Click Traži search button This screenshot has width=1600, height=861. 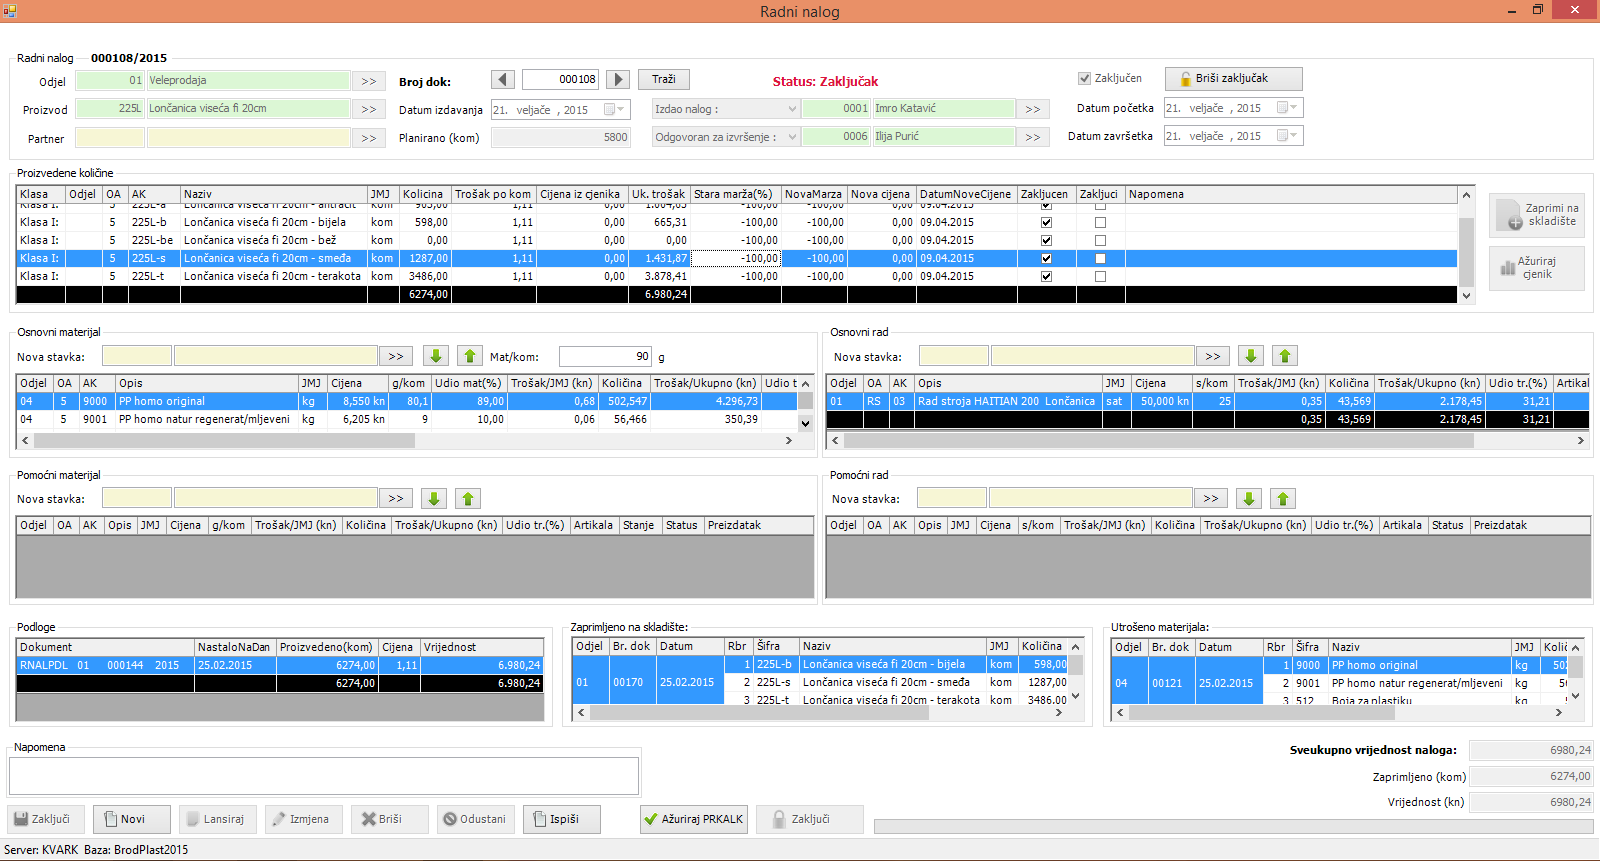coord(664,79)
